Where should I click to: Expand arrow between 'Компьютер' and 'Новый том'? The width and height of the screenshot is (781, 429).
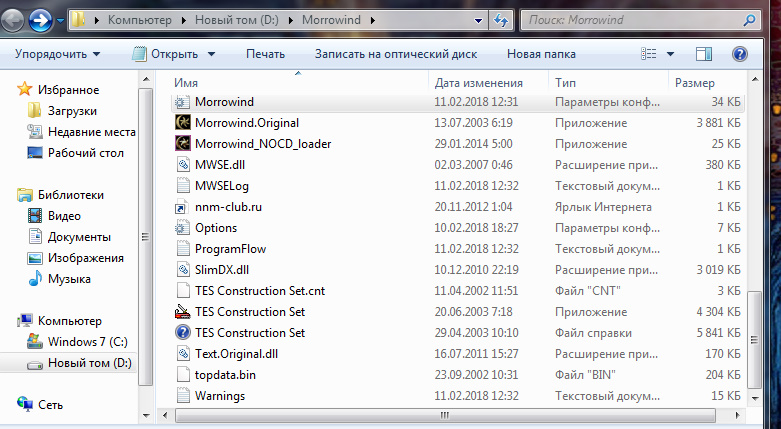pos(184,21)
